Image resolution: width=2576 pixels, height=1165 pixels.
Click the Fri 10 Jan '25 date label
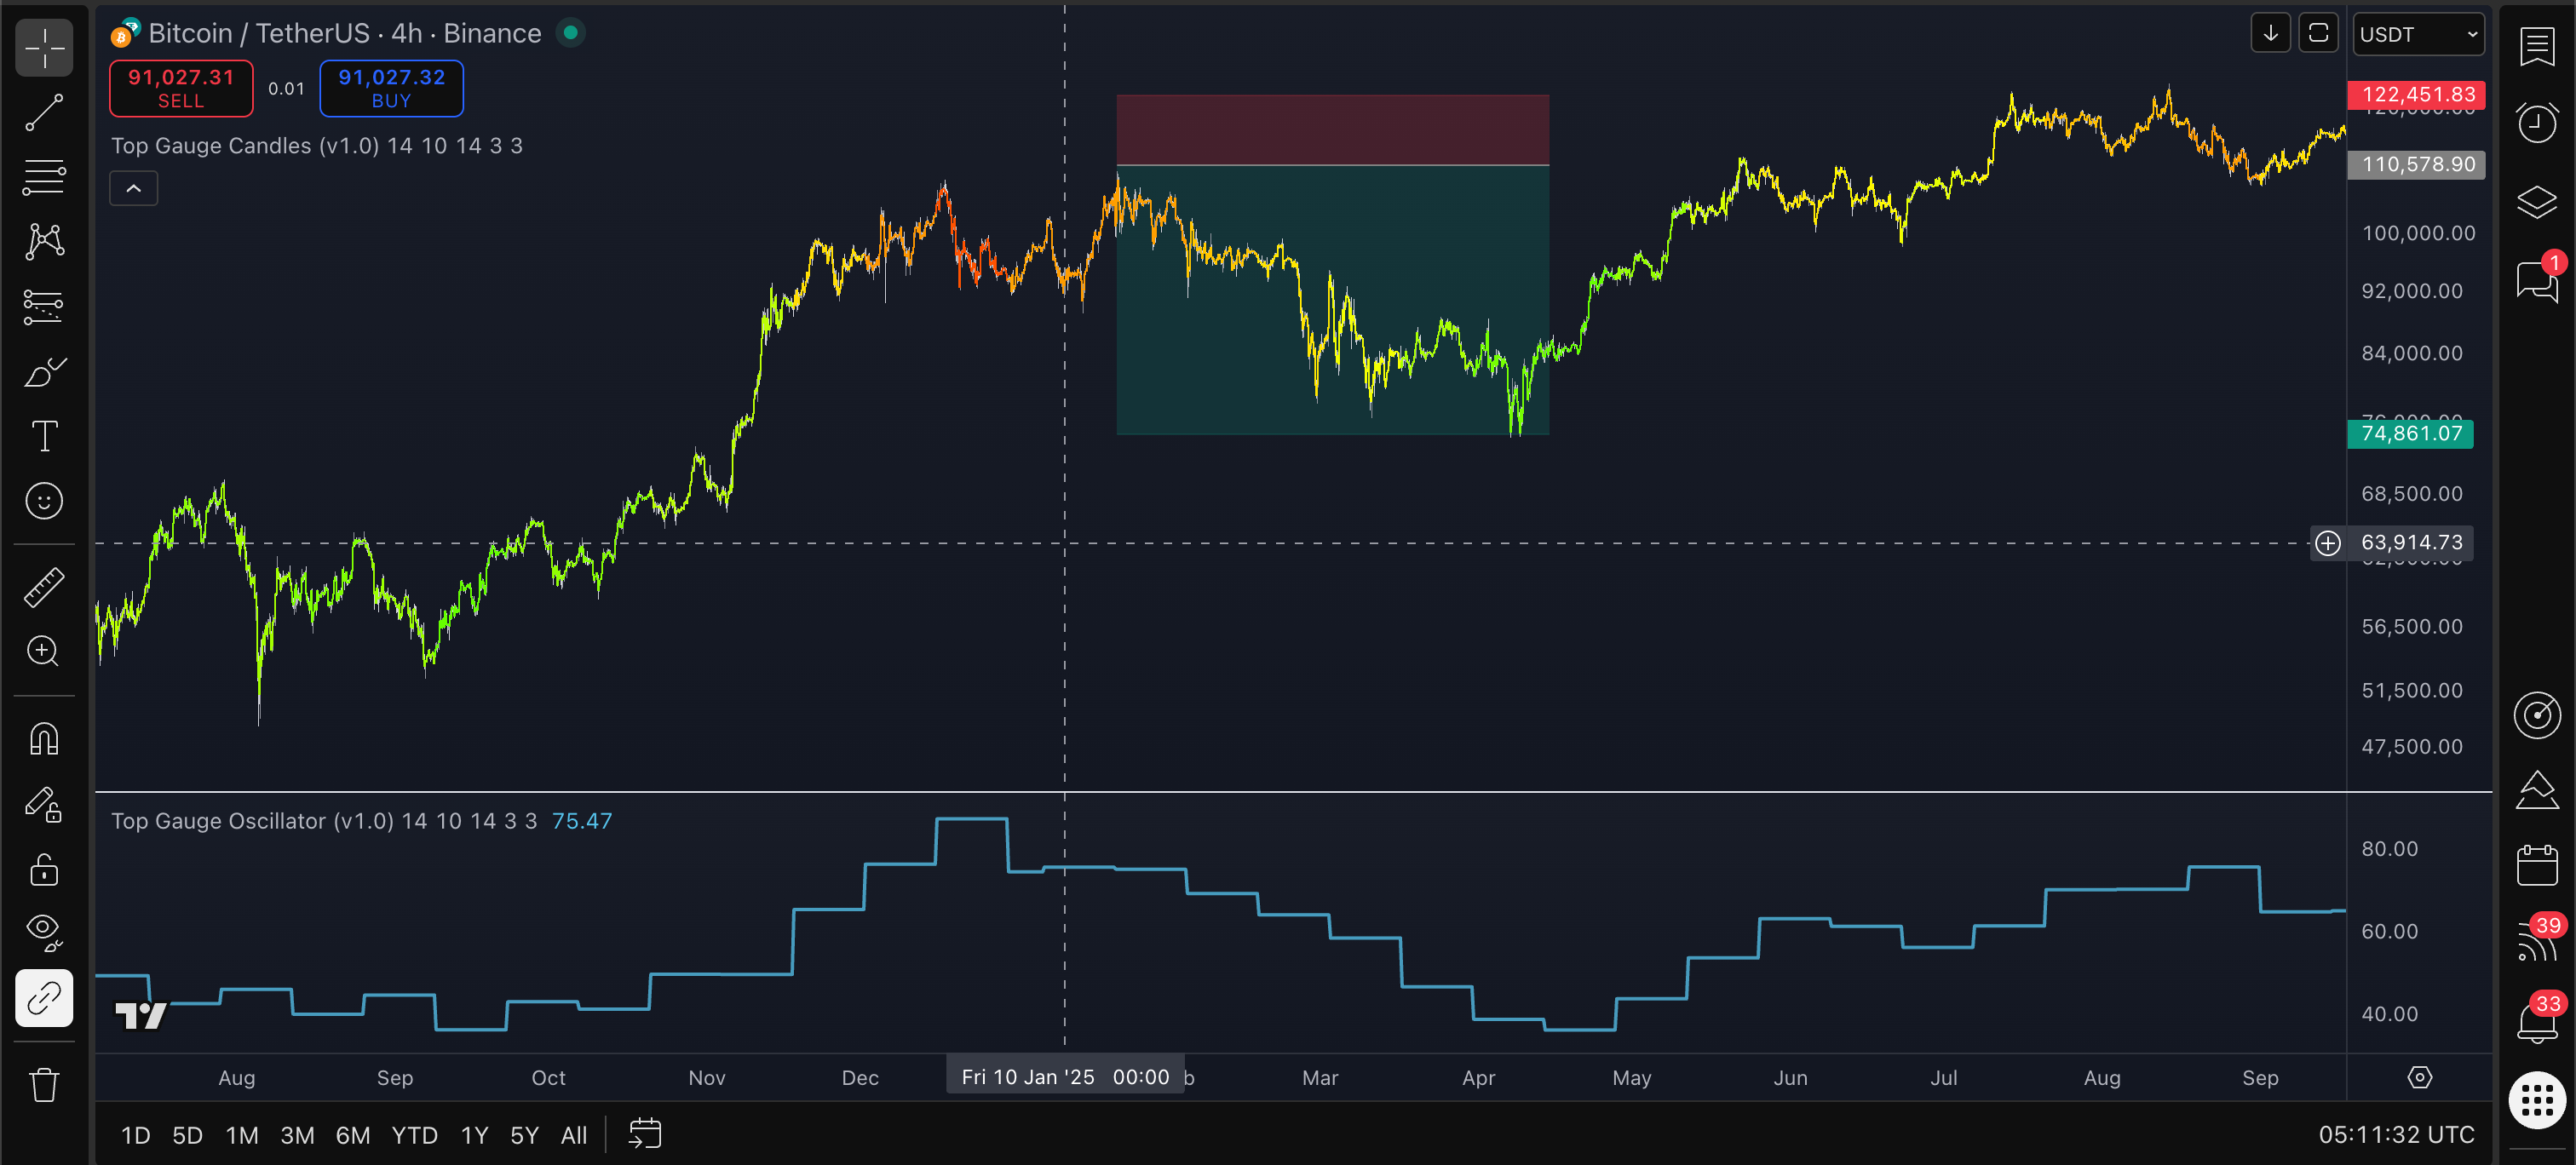point(1065,1077)
